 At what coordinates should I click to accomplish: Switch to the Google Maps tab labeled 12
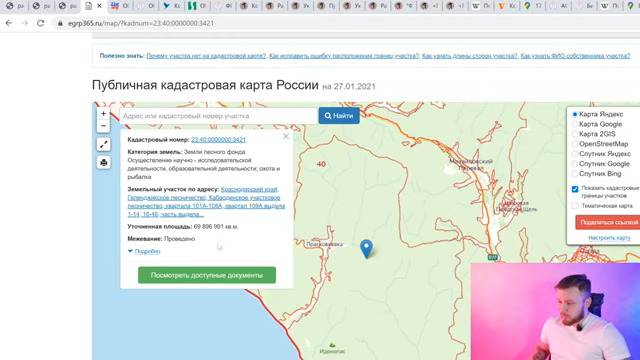pos(532,6)
